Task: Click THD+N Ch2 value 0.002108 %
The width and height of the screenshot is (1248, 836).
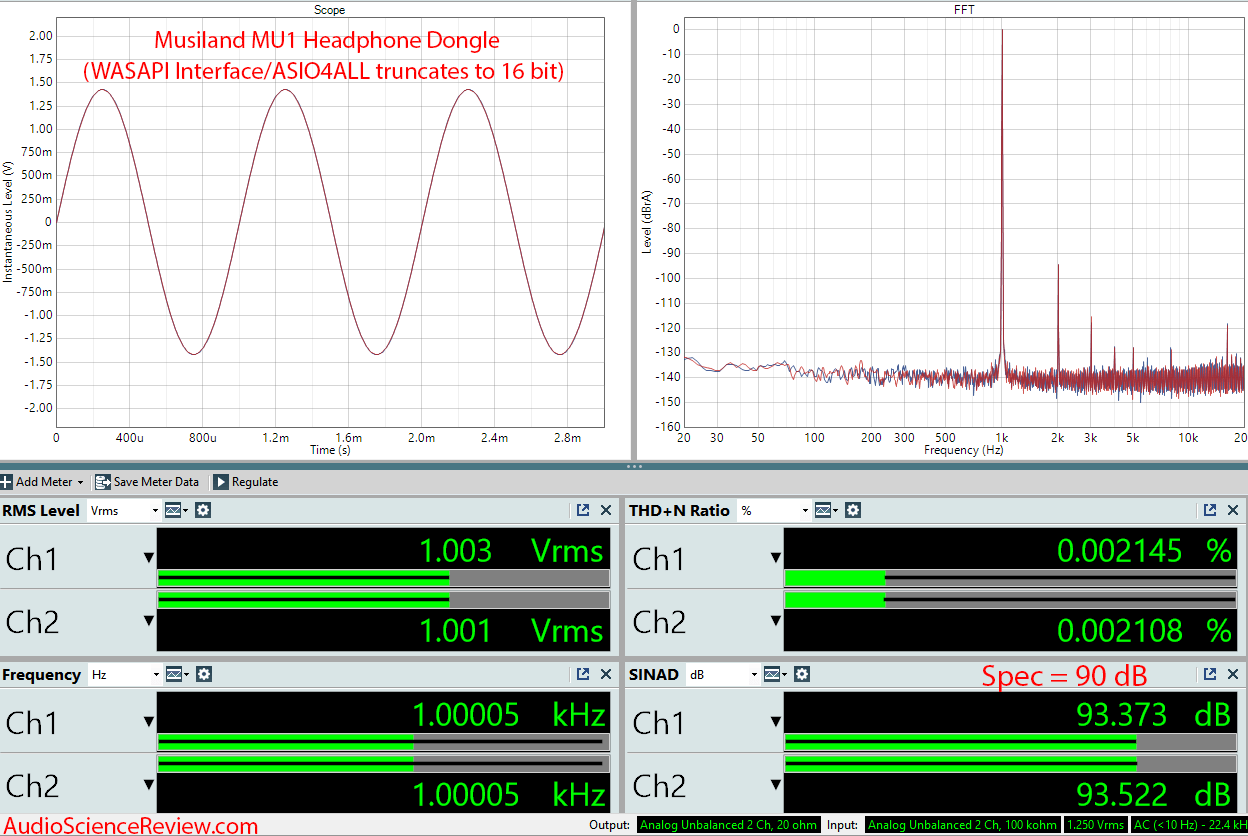Action: (1144, 630)
